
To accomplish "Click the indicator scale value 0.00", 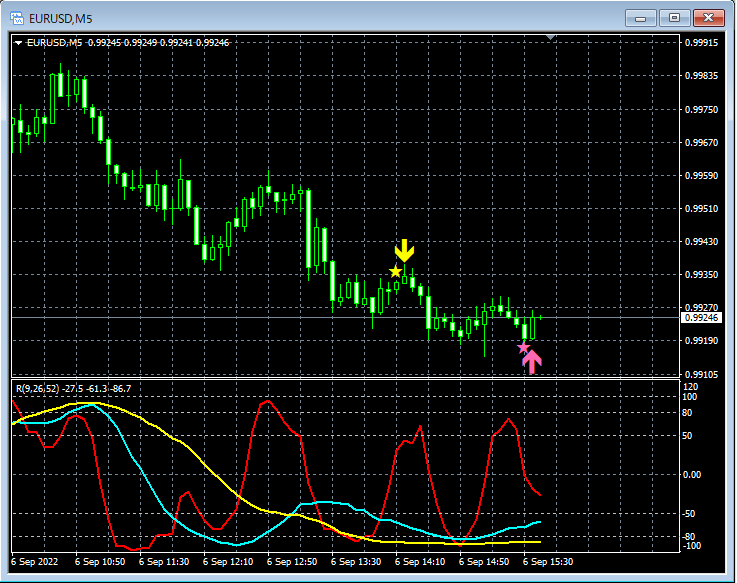I will 692,475.
